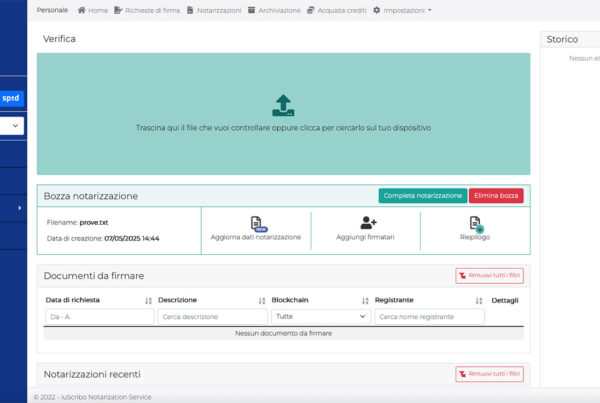
Task: Click Nessun documento da firmare row
Action: [284, 333]
